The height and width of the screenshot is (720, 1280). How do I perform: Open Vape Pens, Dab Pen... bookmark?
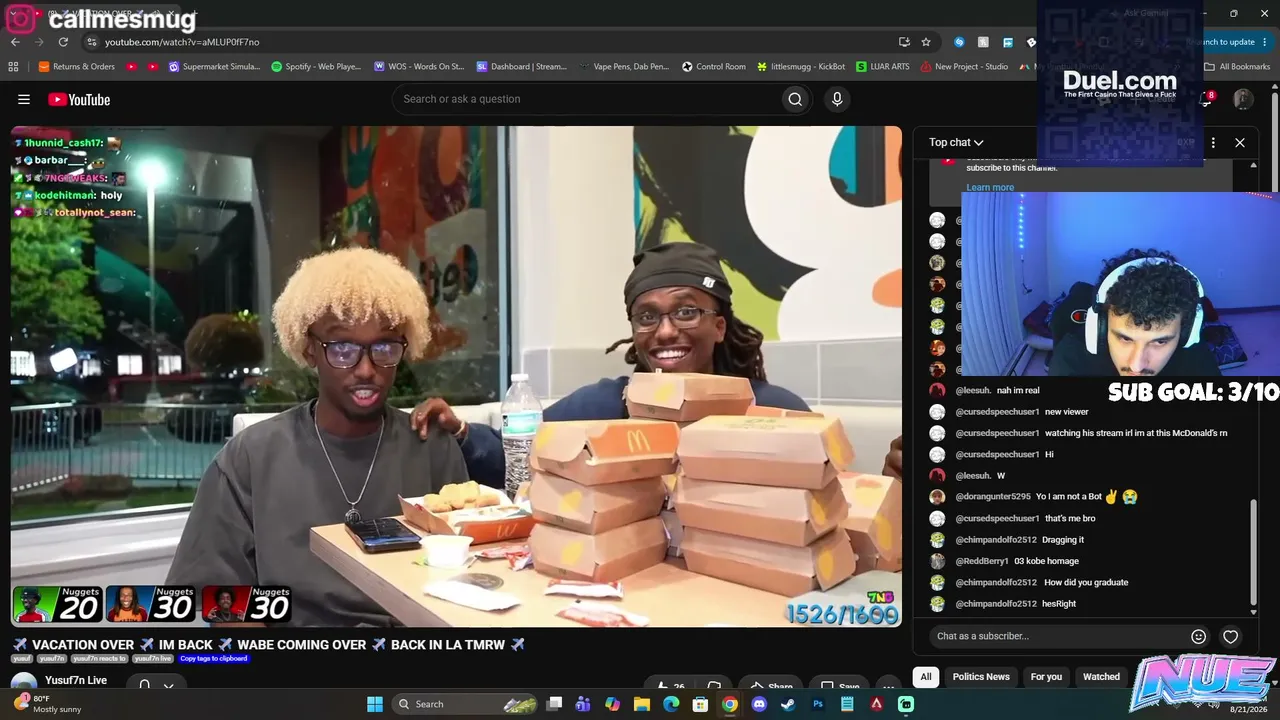point(624,67)
